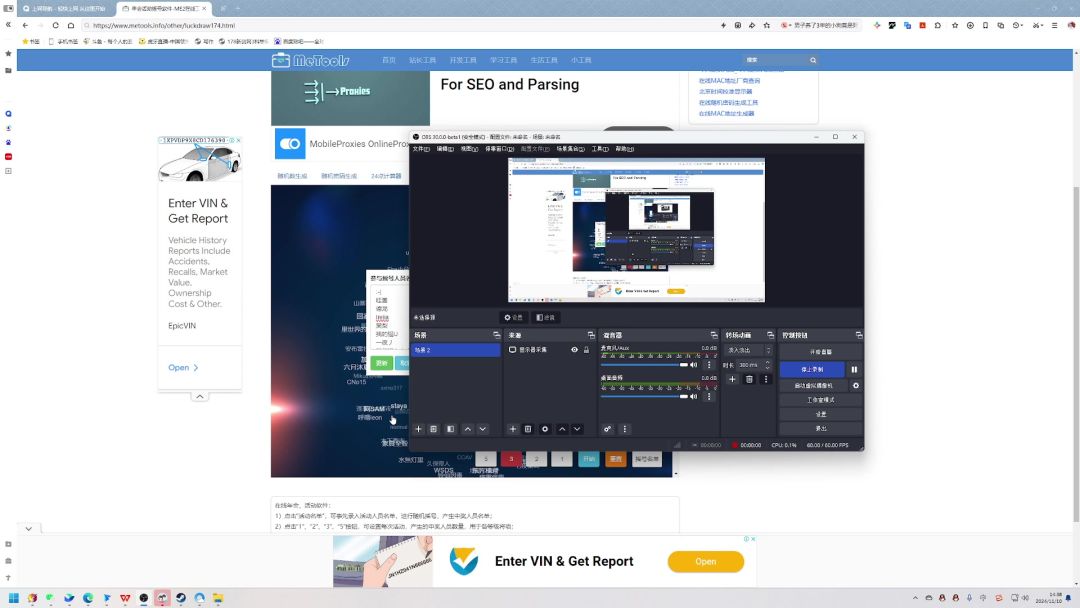Select Scene 2 in the scenes list
This screenshot has width=1080, height=608.
(x=455, y=350)
